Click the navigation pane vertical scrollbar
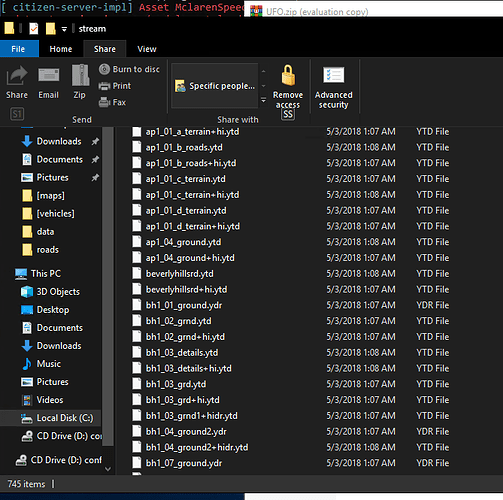The width and height of the screenshot is (503, 500). (x=107, y=287)
